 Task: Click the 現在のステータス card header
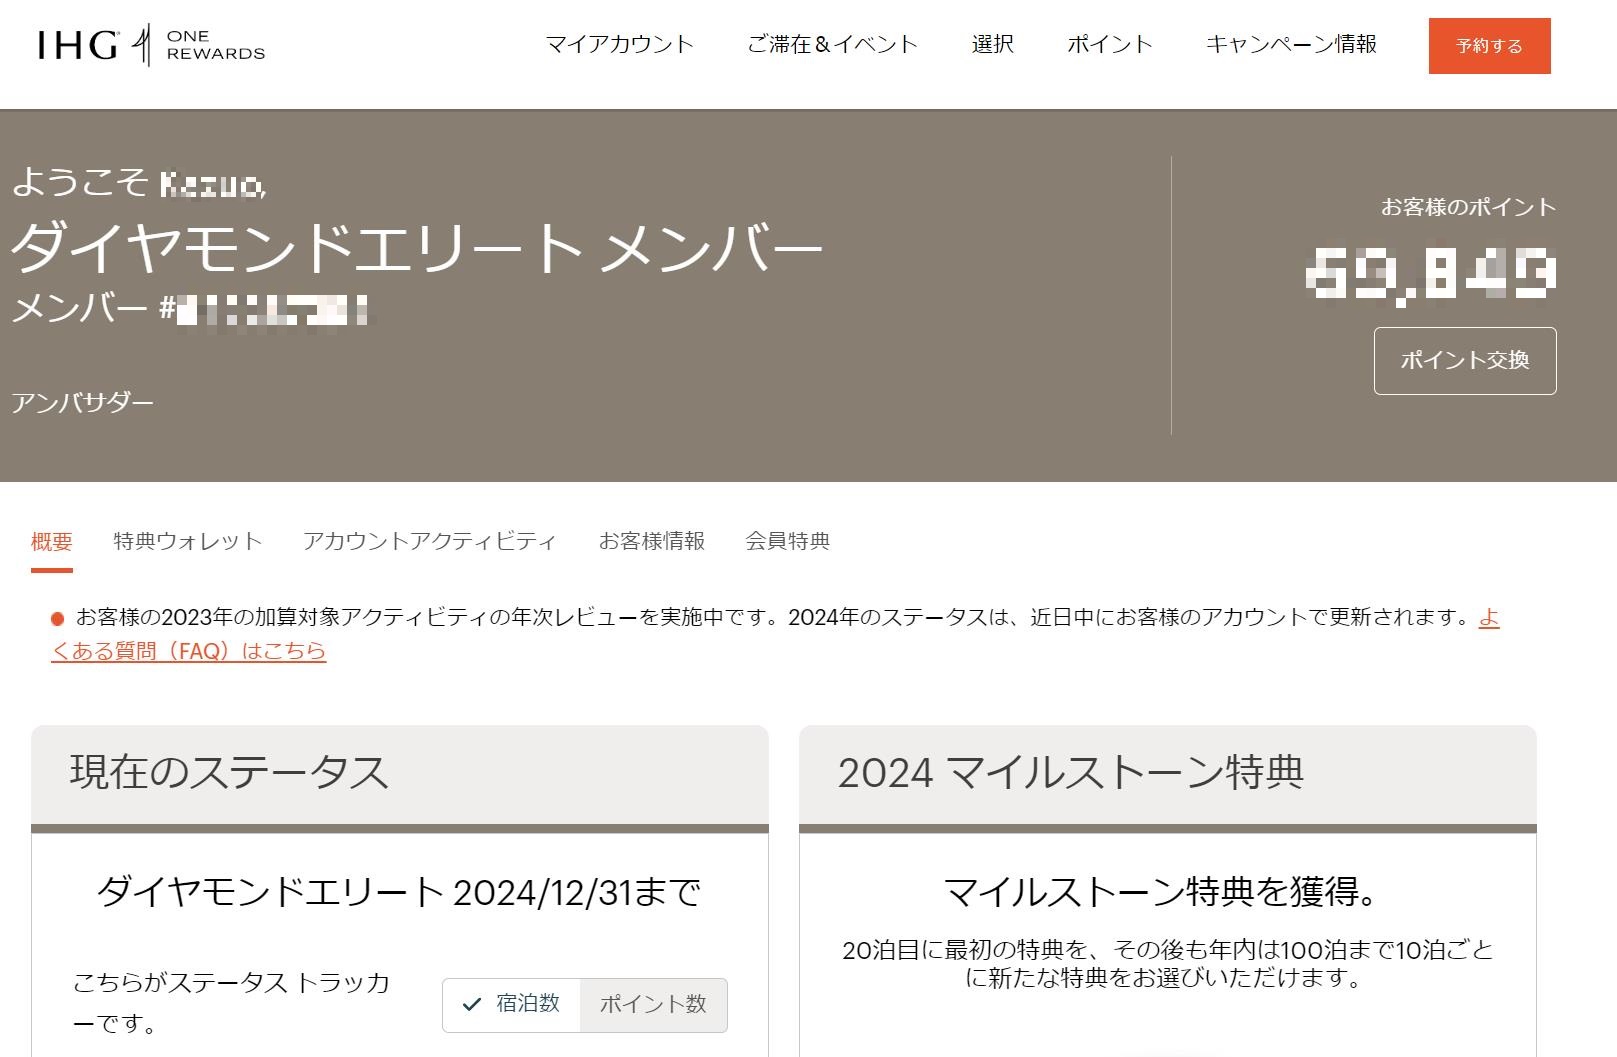pyautogui.click(x=400, y=774)
